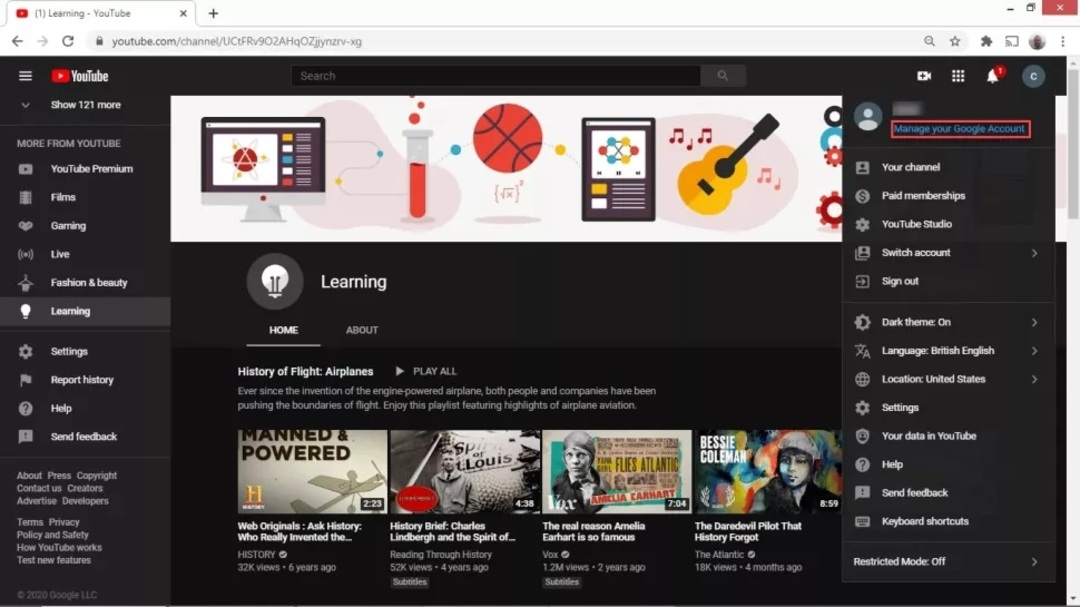Open Spirit of St. Louis video thumbnail
1080x607 pixels.
465,472
